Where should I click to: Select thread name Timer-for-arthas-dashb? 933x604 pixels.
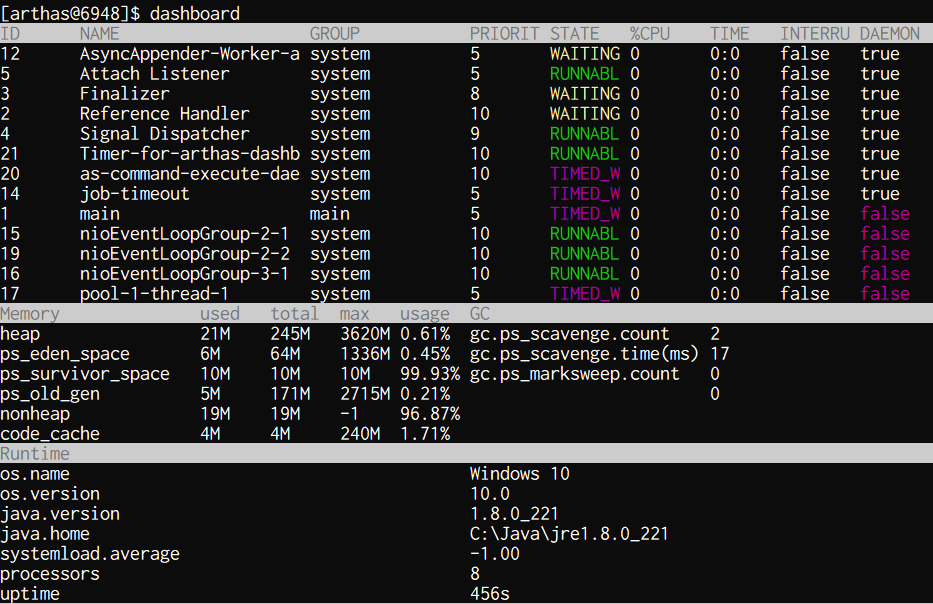[190, 154]
